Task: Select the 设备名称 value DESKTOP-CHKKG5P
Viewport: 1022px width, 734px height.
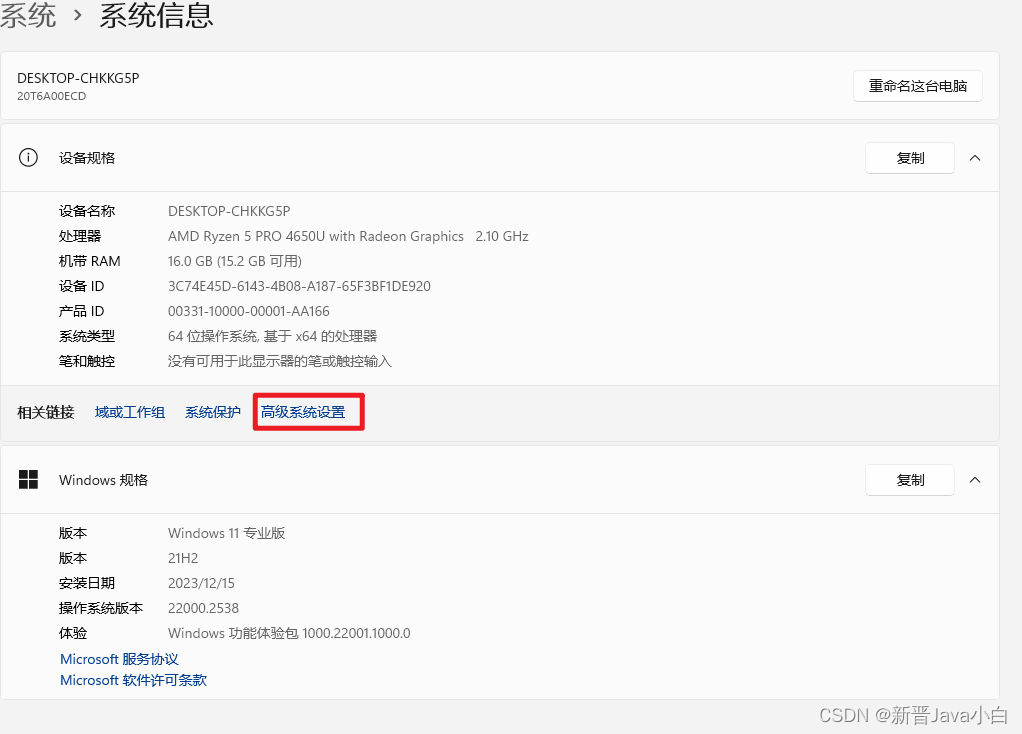Action: tap(229, 211)
